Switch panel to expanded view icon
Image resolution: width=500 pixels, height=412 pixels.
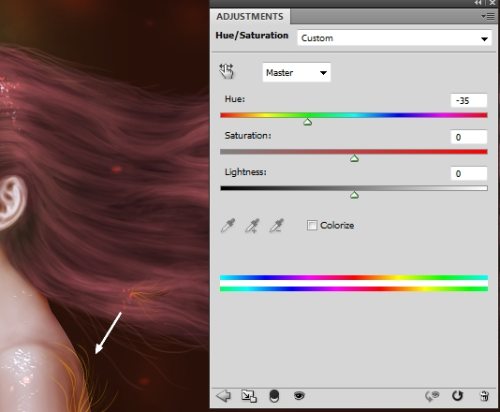(249, 396)
